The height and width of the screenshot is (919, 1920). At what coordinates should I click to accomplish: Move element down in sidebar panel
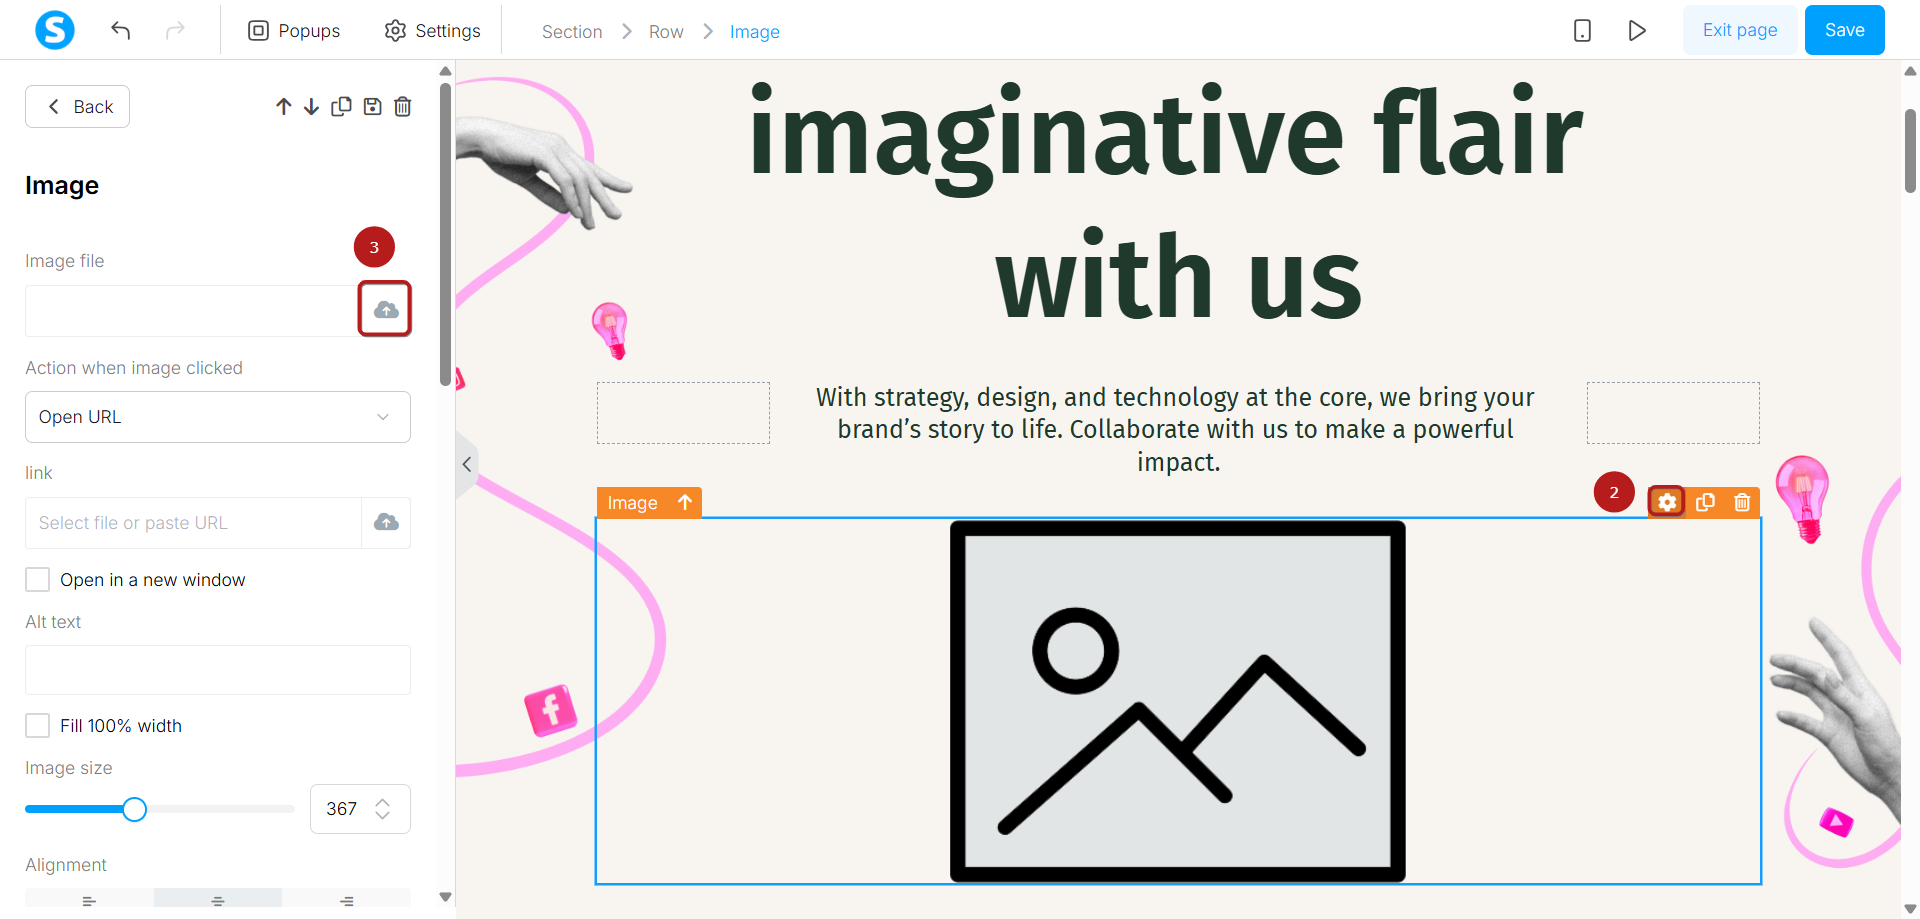[312, 107]
